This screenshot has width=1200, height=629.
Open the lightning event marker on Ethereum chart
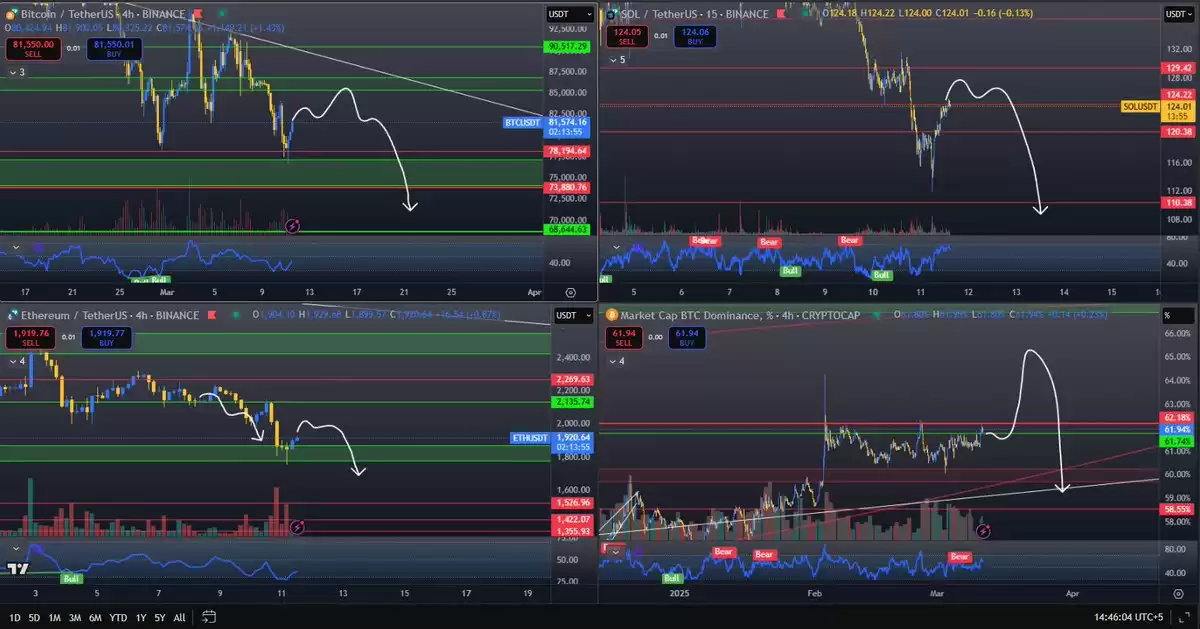[296, 527]
